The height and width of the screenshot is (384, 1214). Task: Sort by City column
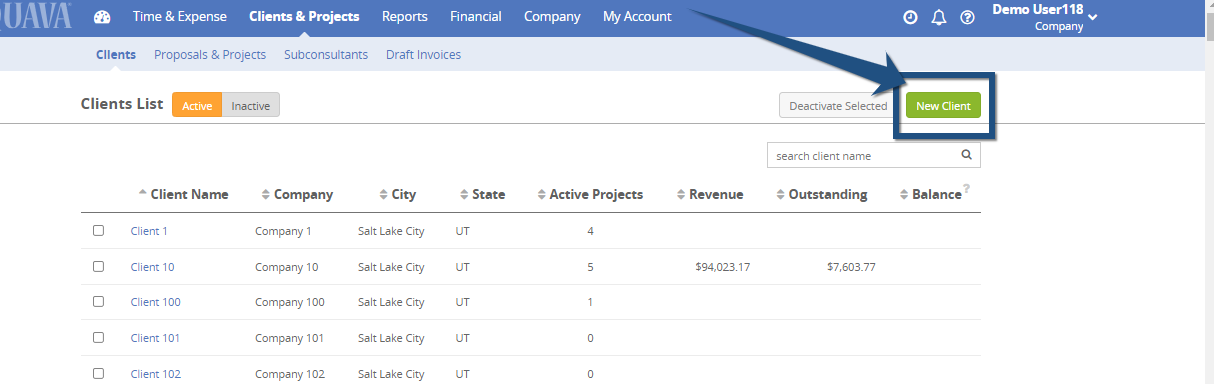coord(398,194)
